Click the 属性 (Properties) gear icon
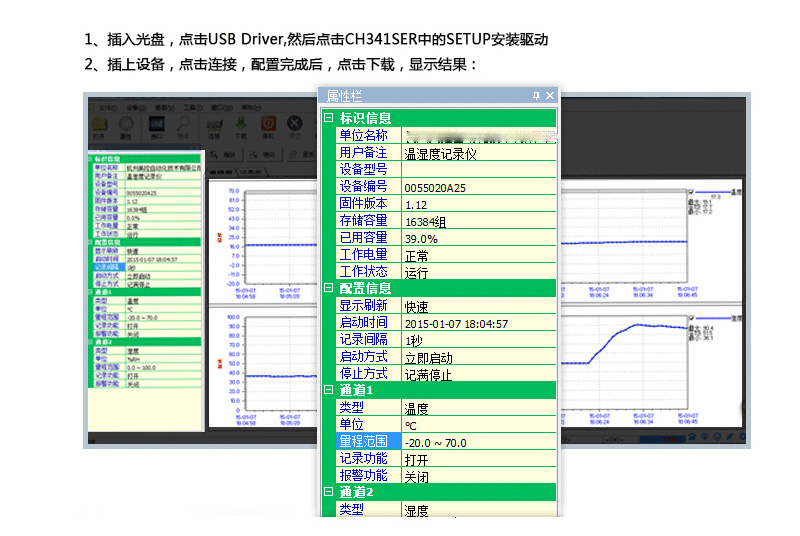800x536 pixels. pyautogui.click(x=126, y=125)
